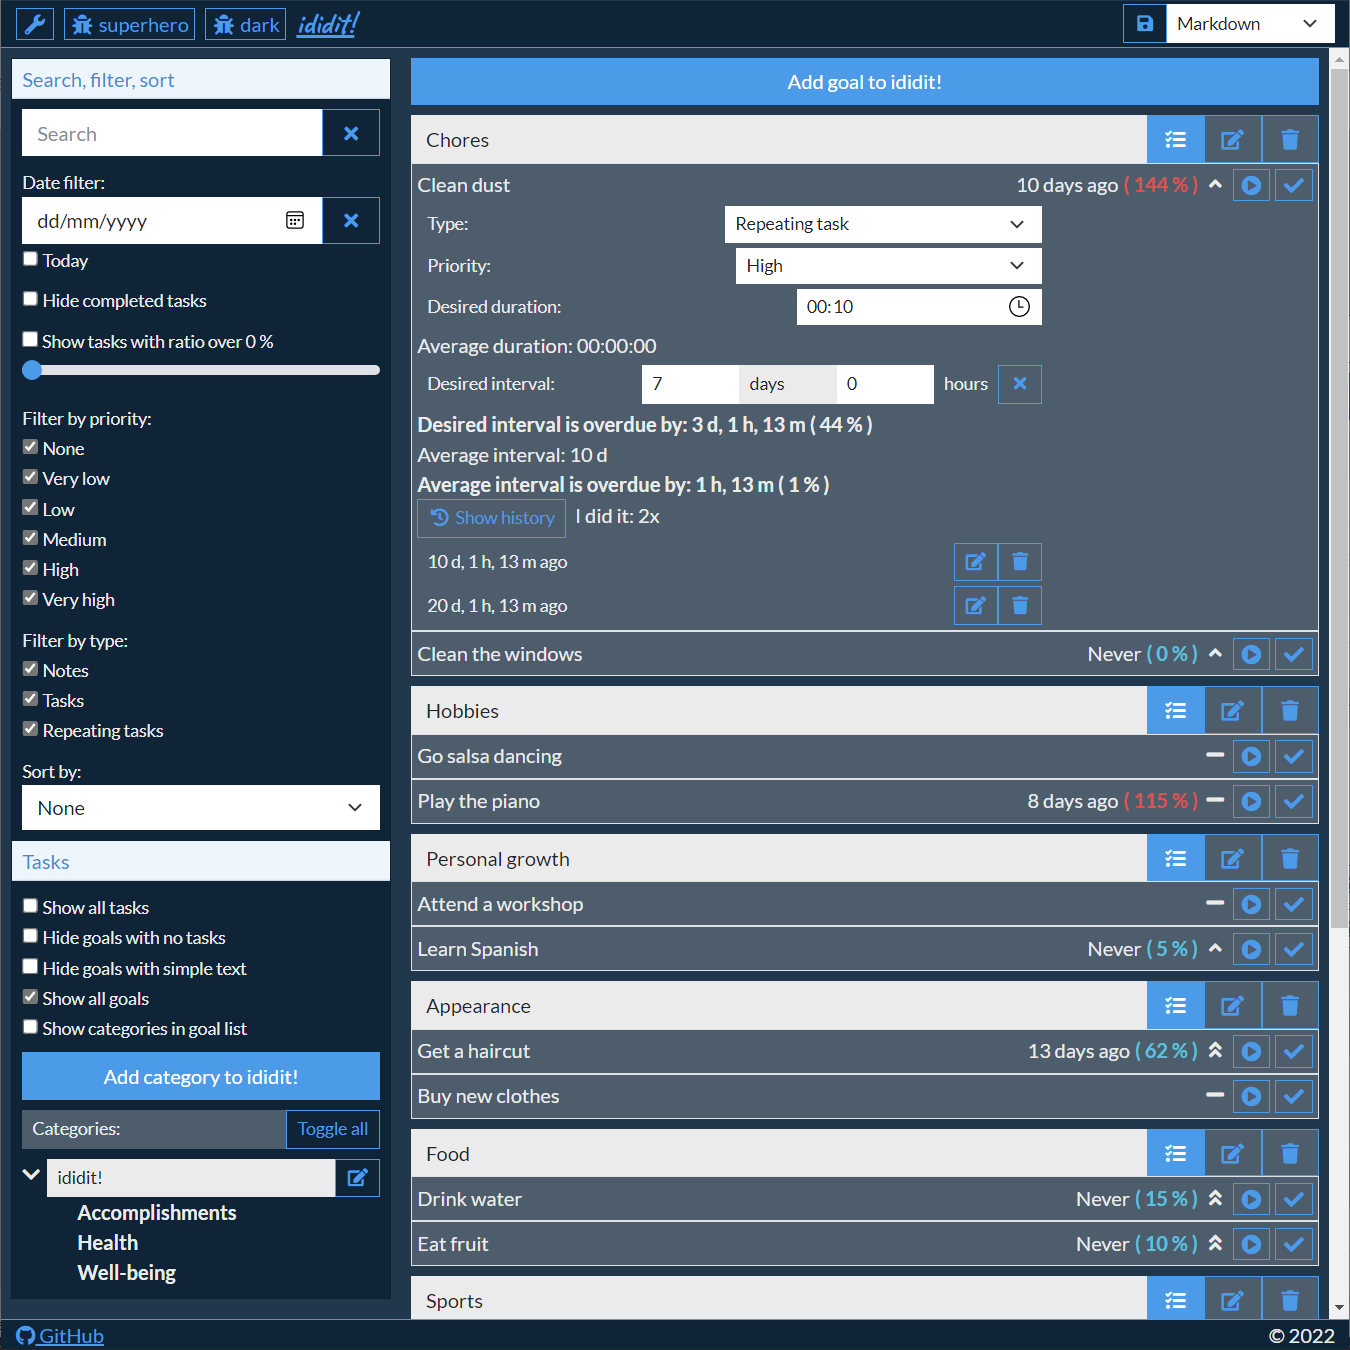The height and width of the screenshot is (1350, 1350).
Task: Toggle Show tasks with ratio over 0 %
Action: click(30, 340)
